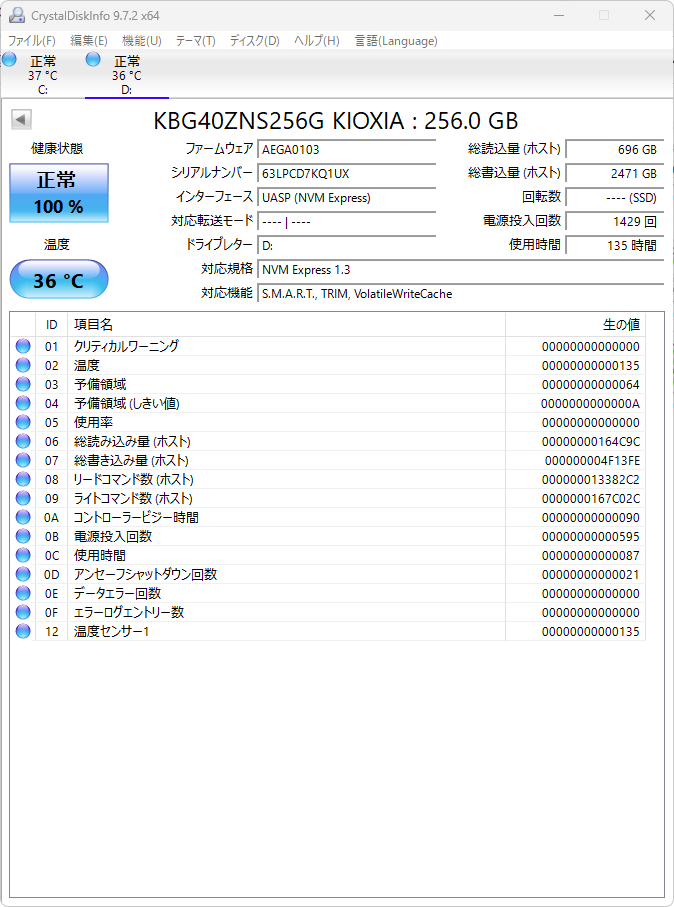Click the total host reads value 696 GB

pyautogui.click(x=614, y=150)
